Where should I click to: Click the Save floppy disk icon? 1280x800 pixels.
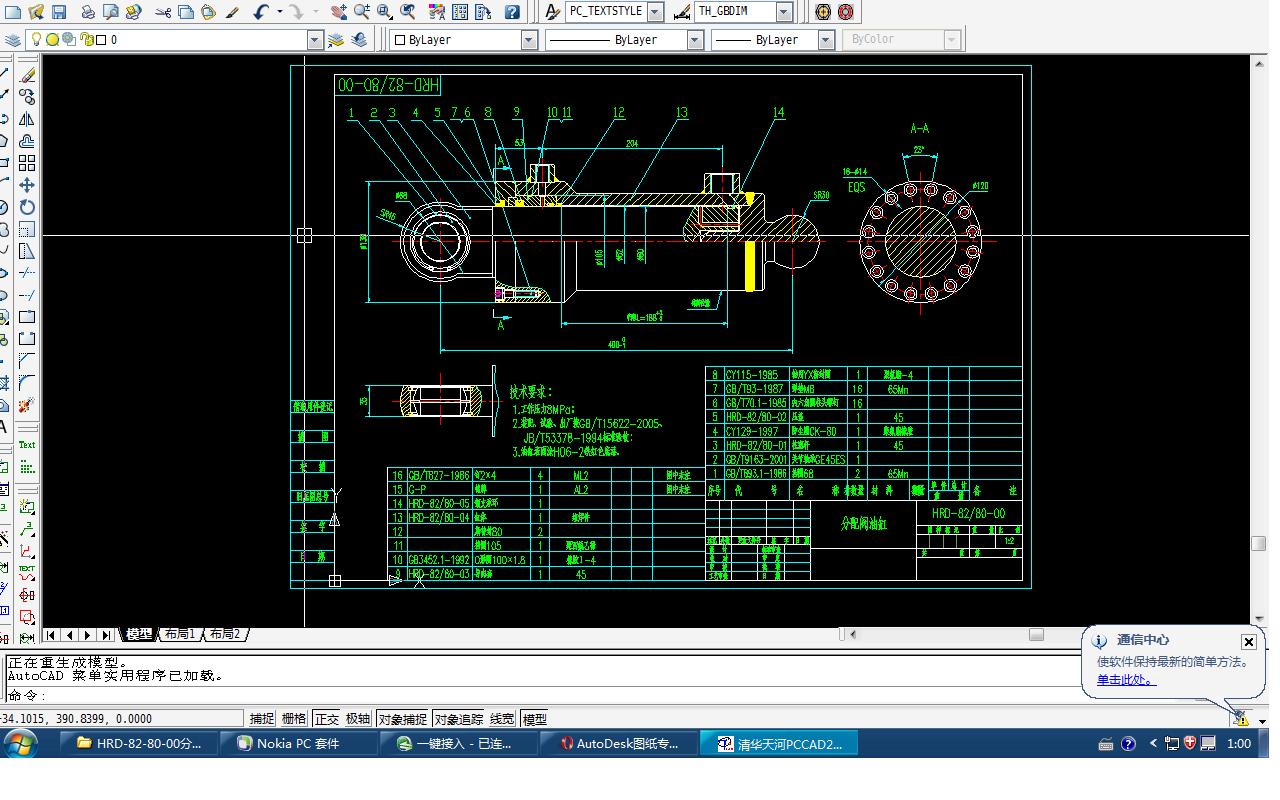click(x=59, y=12)
